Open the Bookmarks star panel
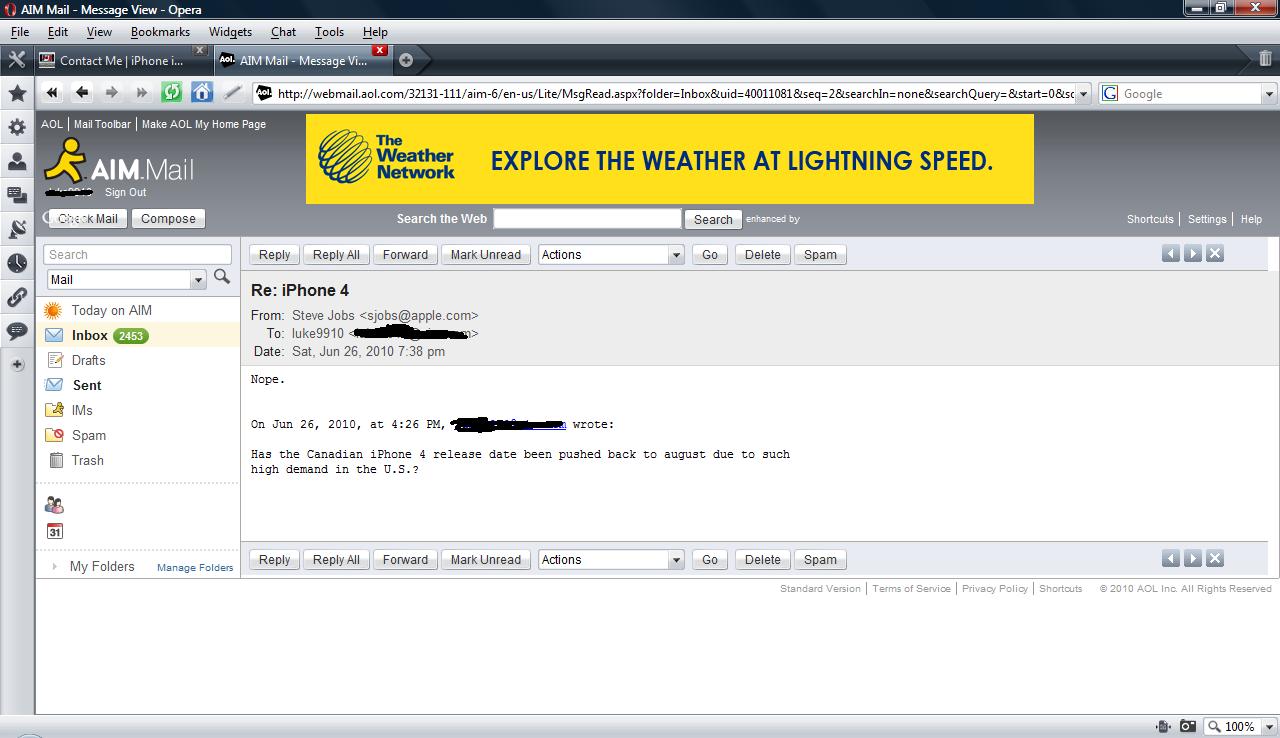The height and width of the screenshot is (738, 1280). (x=17, y=93)
